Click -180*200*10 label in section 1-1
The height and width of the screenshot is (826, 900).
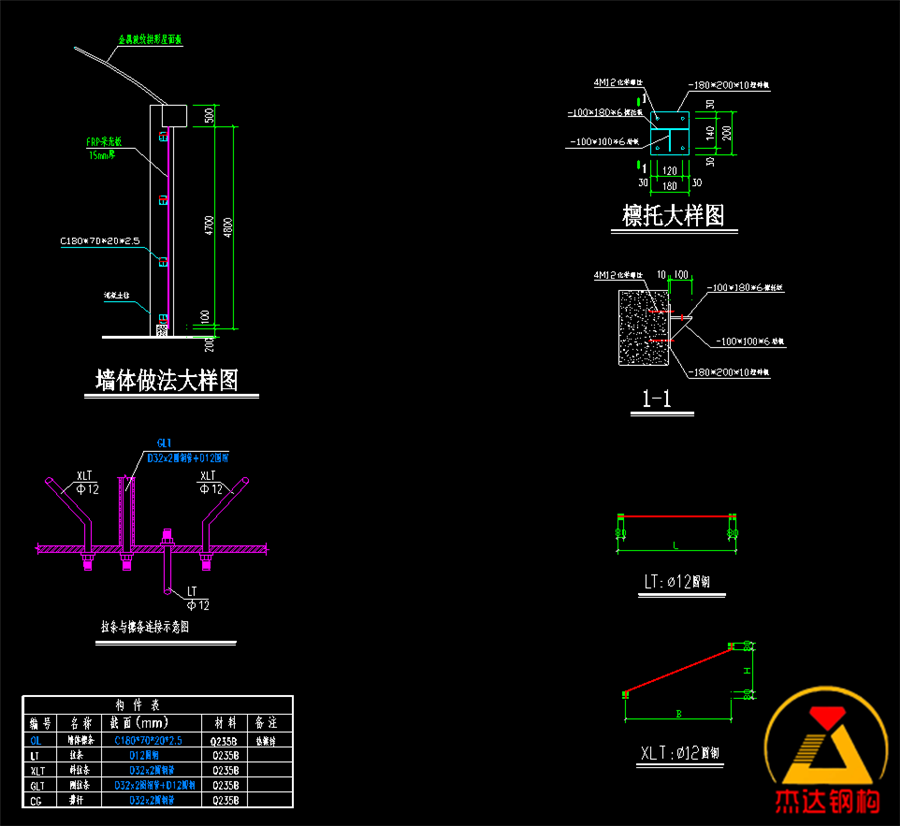729,373
